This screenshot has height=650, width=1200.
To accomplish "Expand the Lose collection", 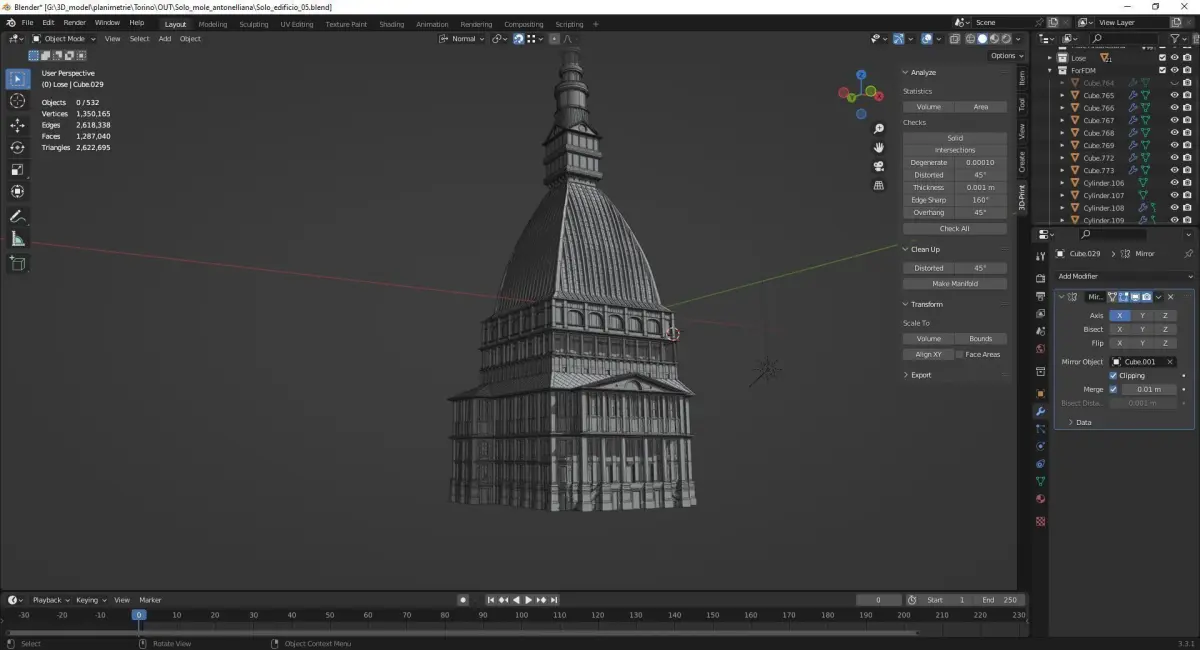I will click(x=1050, y=58).
